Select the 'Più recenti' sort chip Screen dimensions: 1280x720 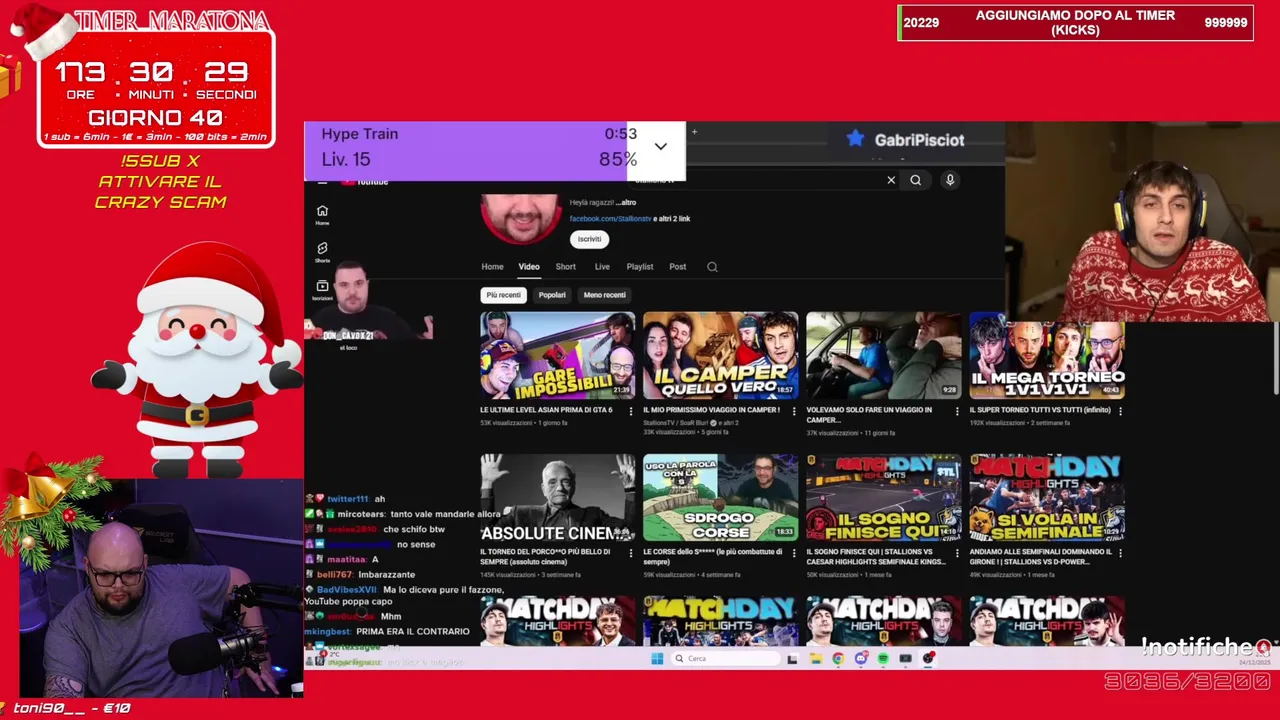coord(503,295)
